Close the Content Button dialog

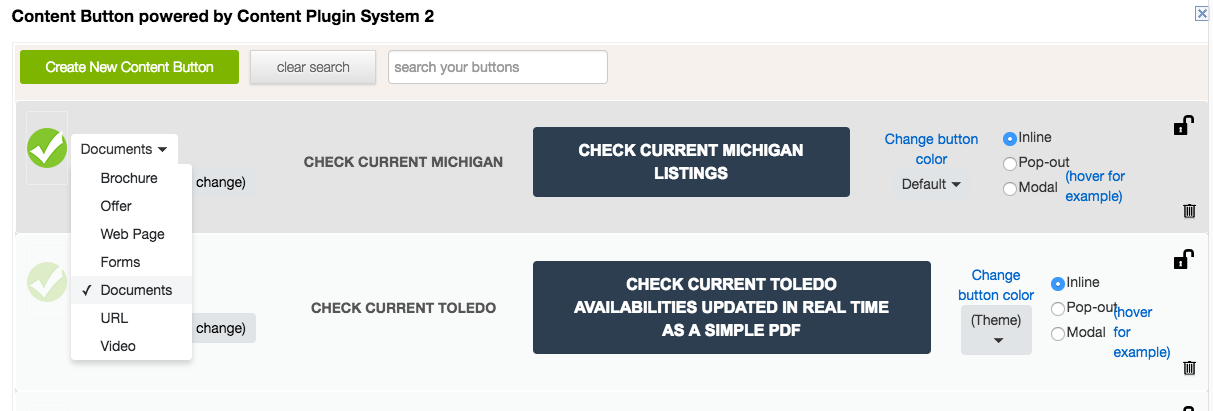pos(1202,13)
